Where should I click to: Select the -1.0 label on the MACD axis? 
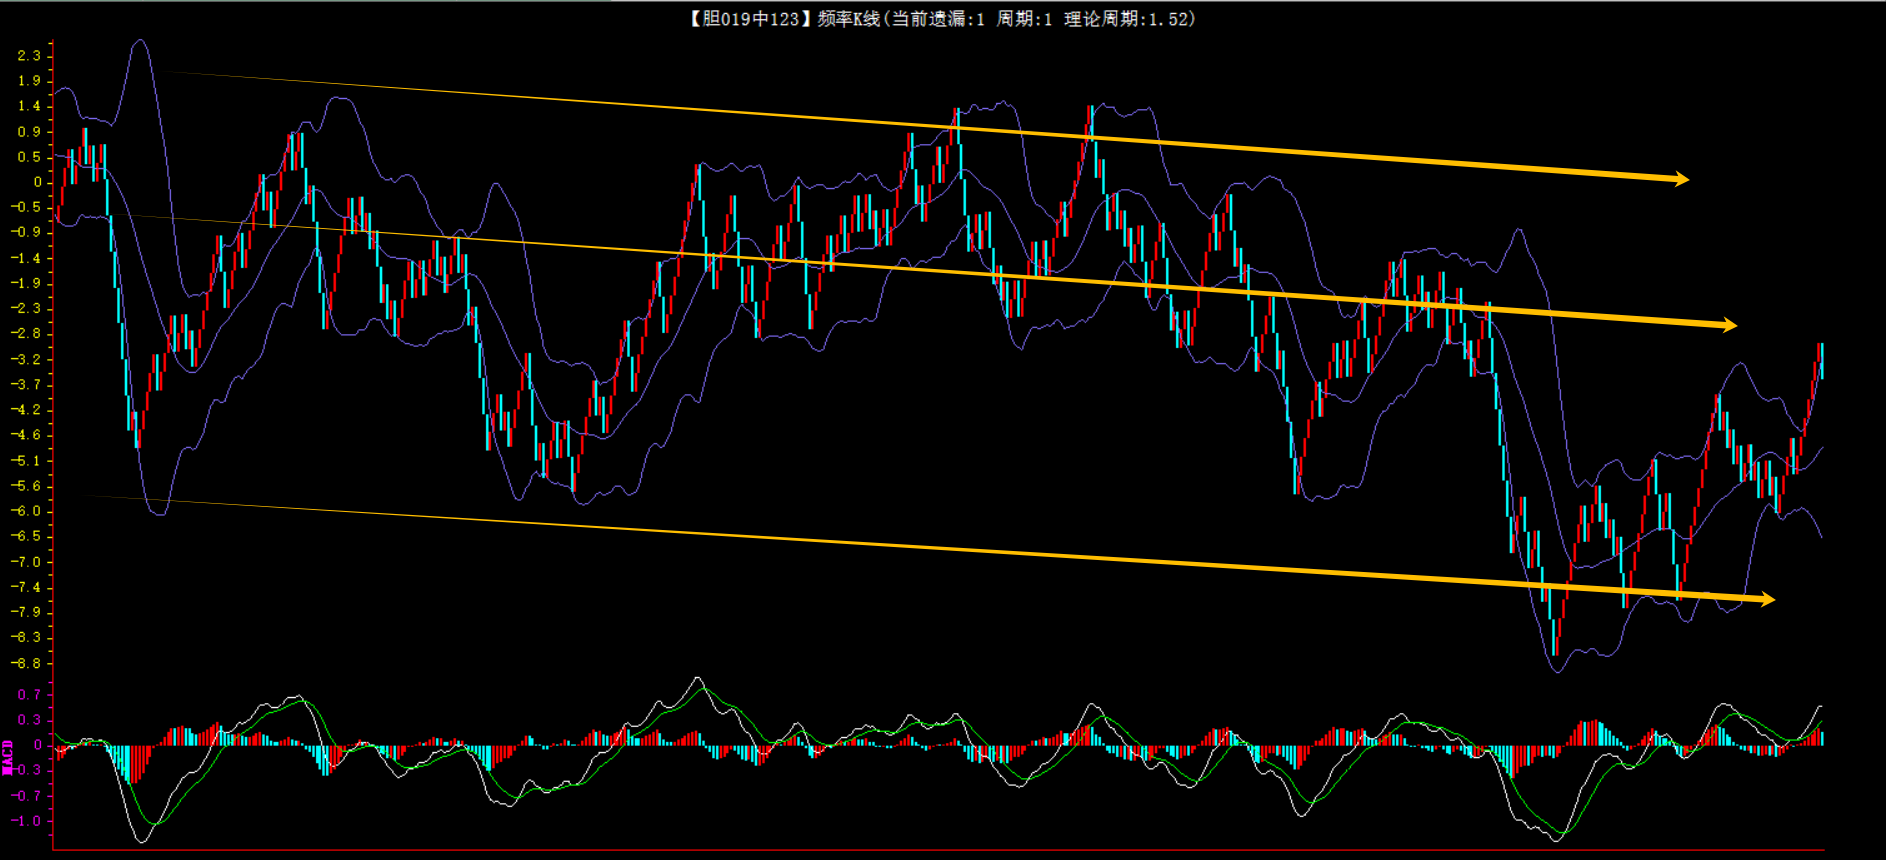tap(27, 821)
